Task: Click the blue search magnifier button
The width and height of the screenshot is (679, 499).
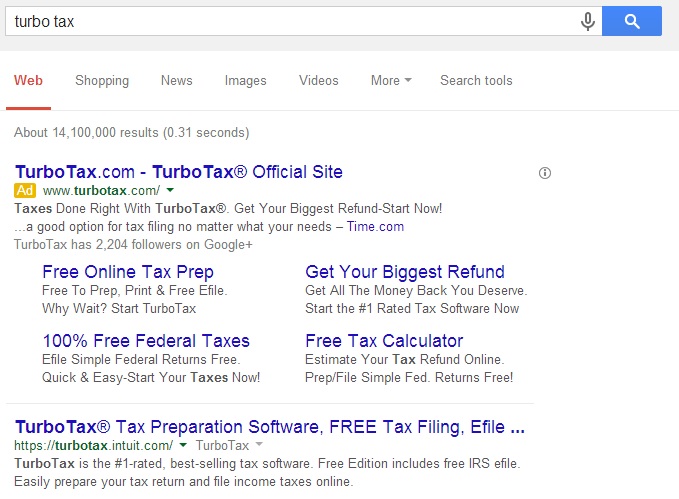Action: tap(632, 21)
